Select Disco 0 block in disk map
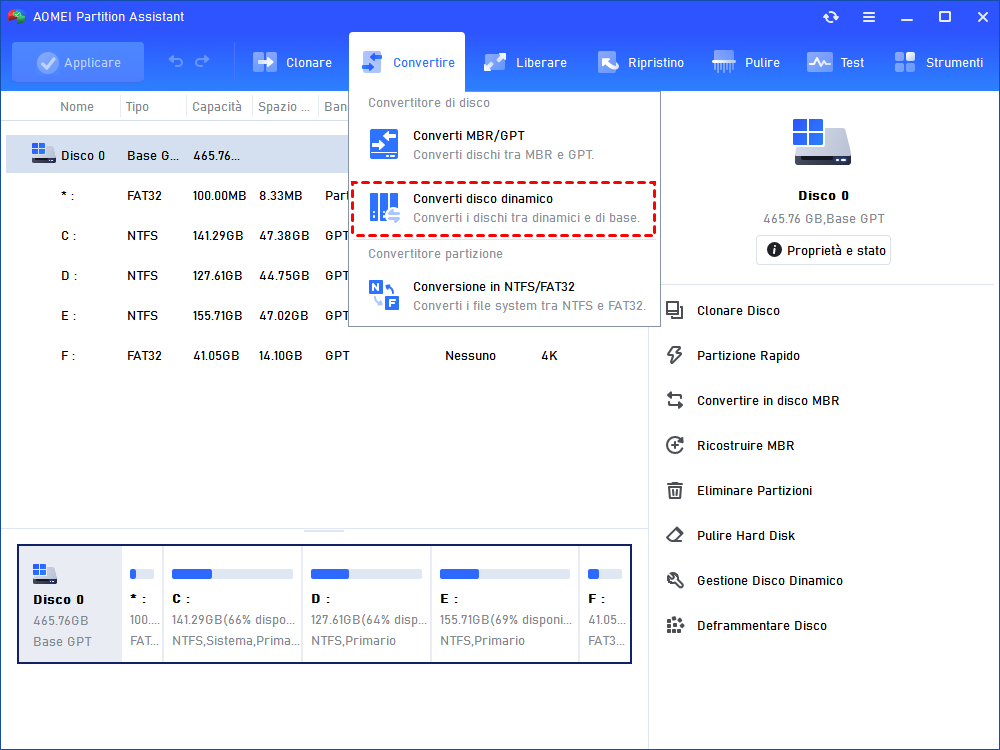 pos(70,604)
